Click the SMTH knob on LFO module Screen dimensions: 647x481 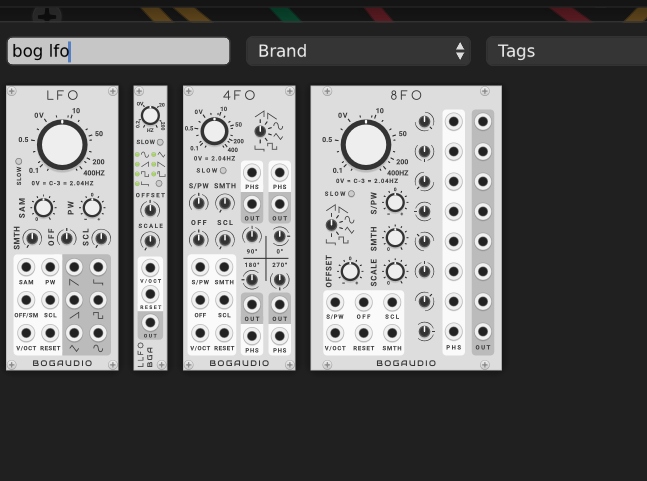[x=32, y=238]
